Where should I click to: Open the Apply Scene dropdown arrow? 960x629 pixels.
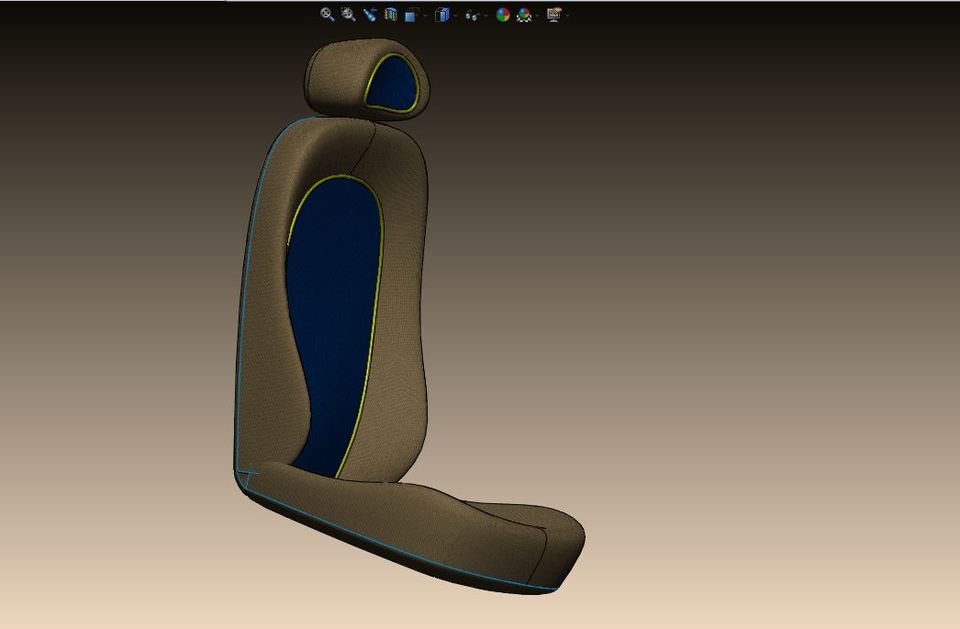click(535, 15)
